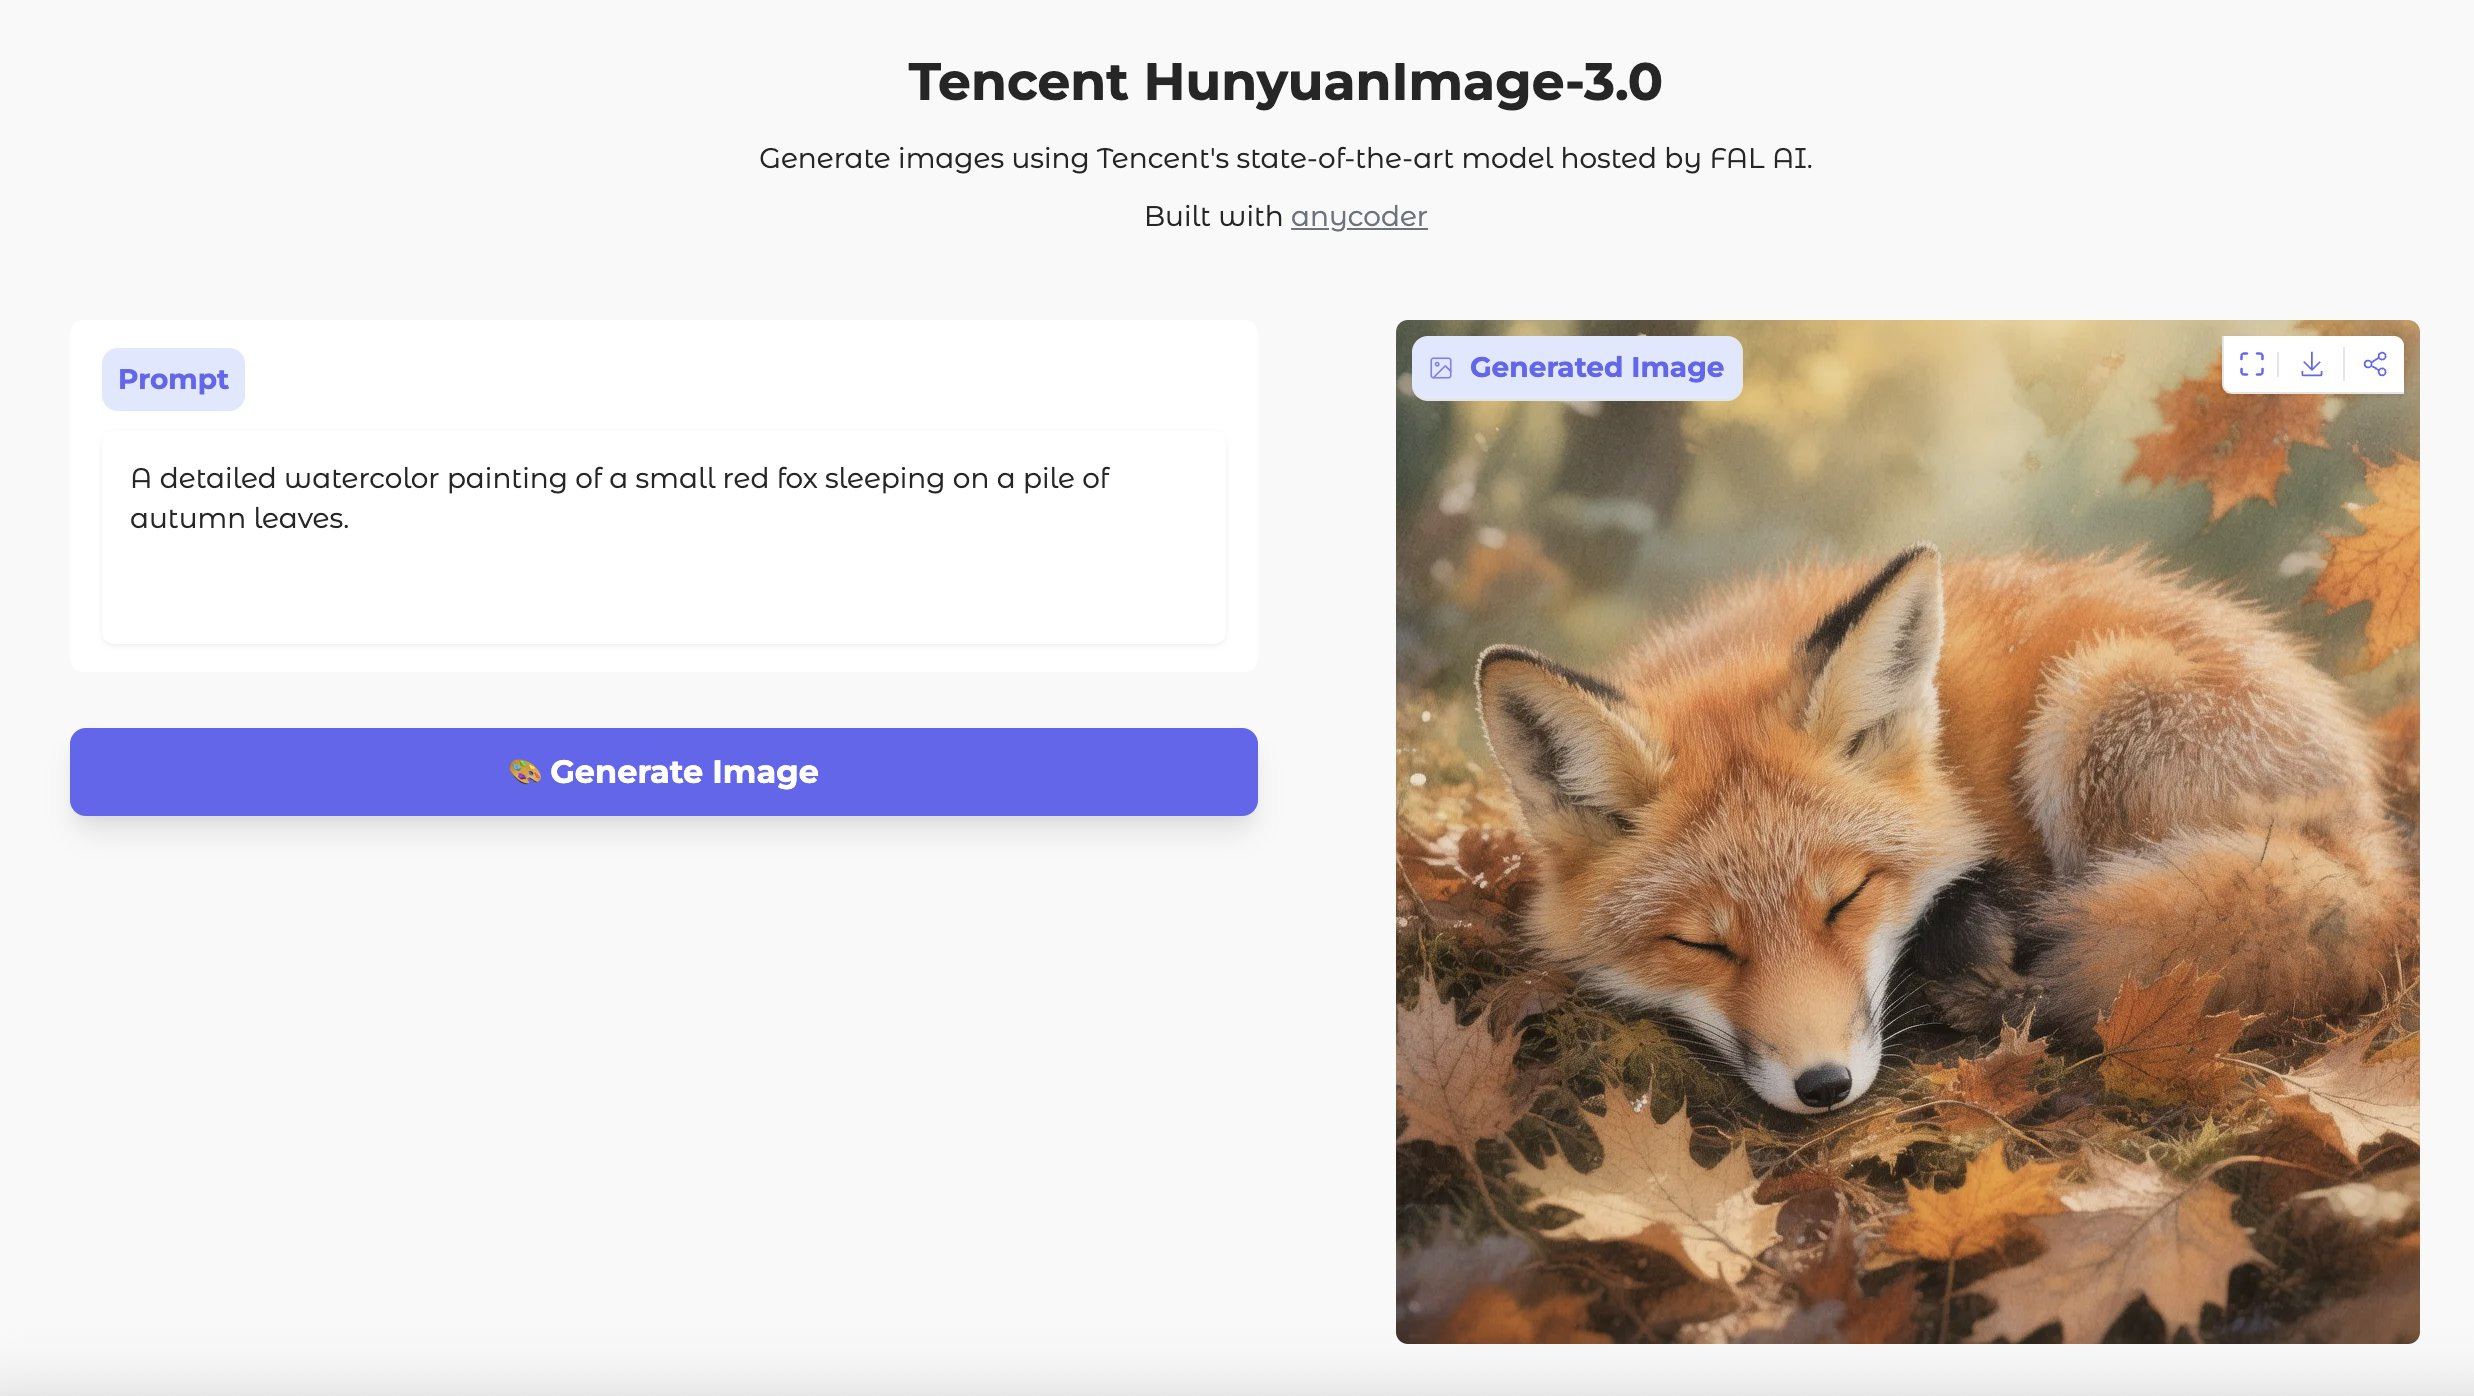This screenshot has height=1396, width=2474.
Task: Download the generated fox image
Action: pos(2311,364)
